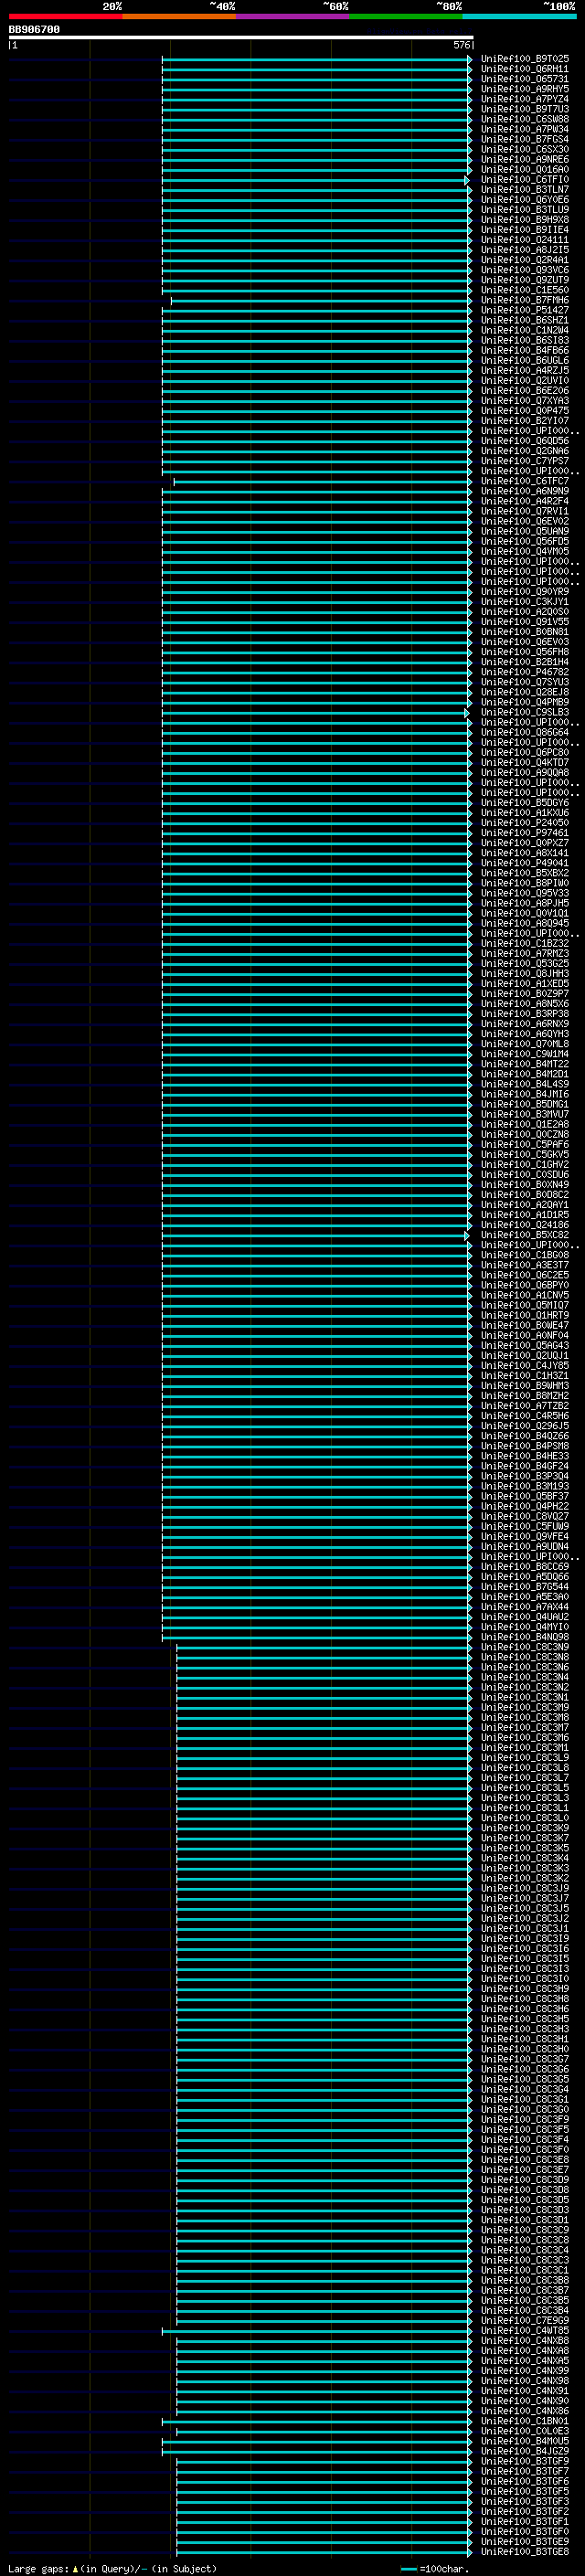Open hit UniRef100_B9T025
Screen dimensions: 585x2576
[524, 59]
